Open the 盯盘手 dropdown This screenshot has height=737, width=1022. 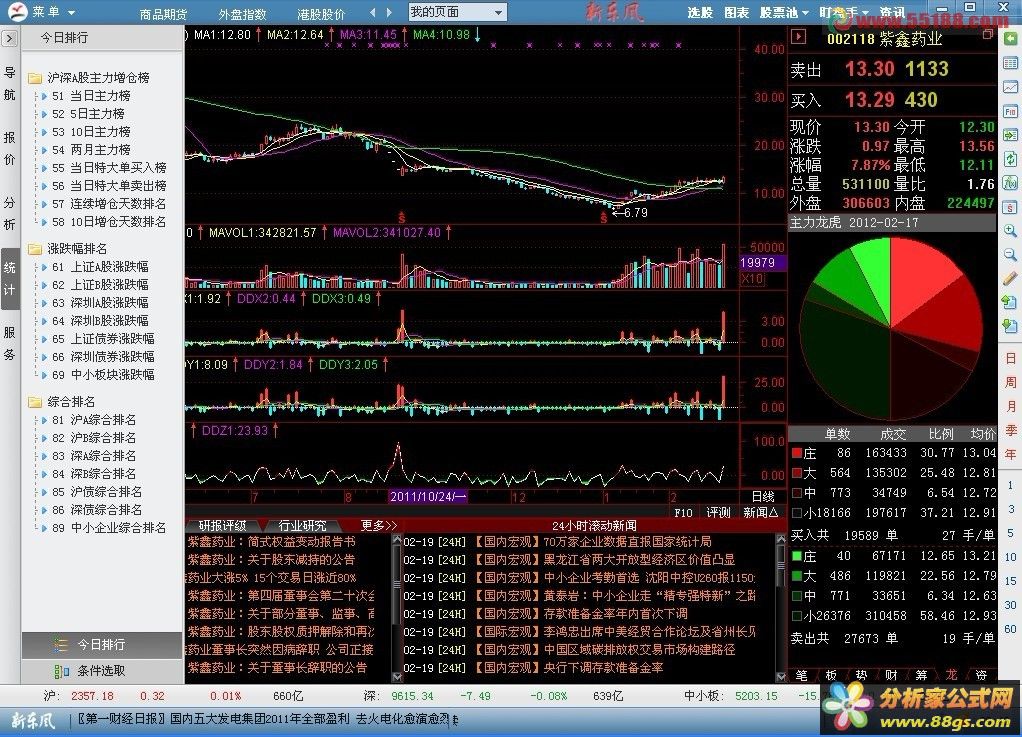coord(843,12)
